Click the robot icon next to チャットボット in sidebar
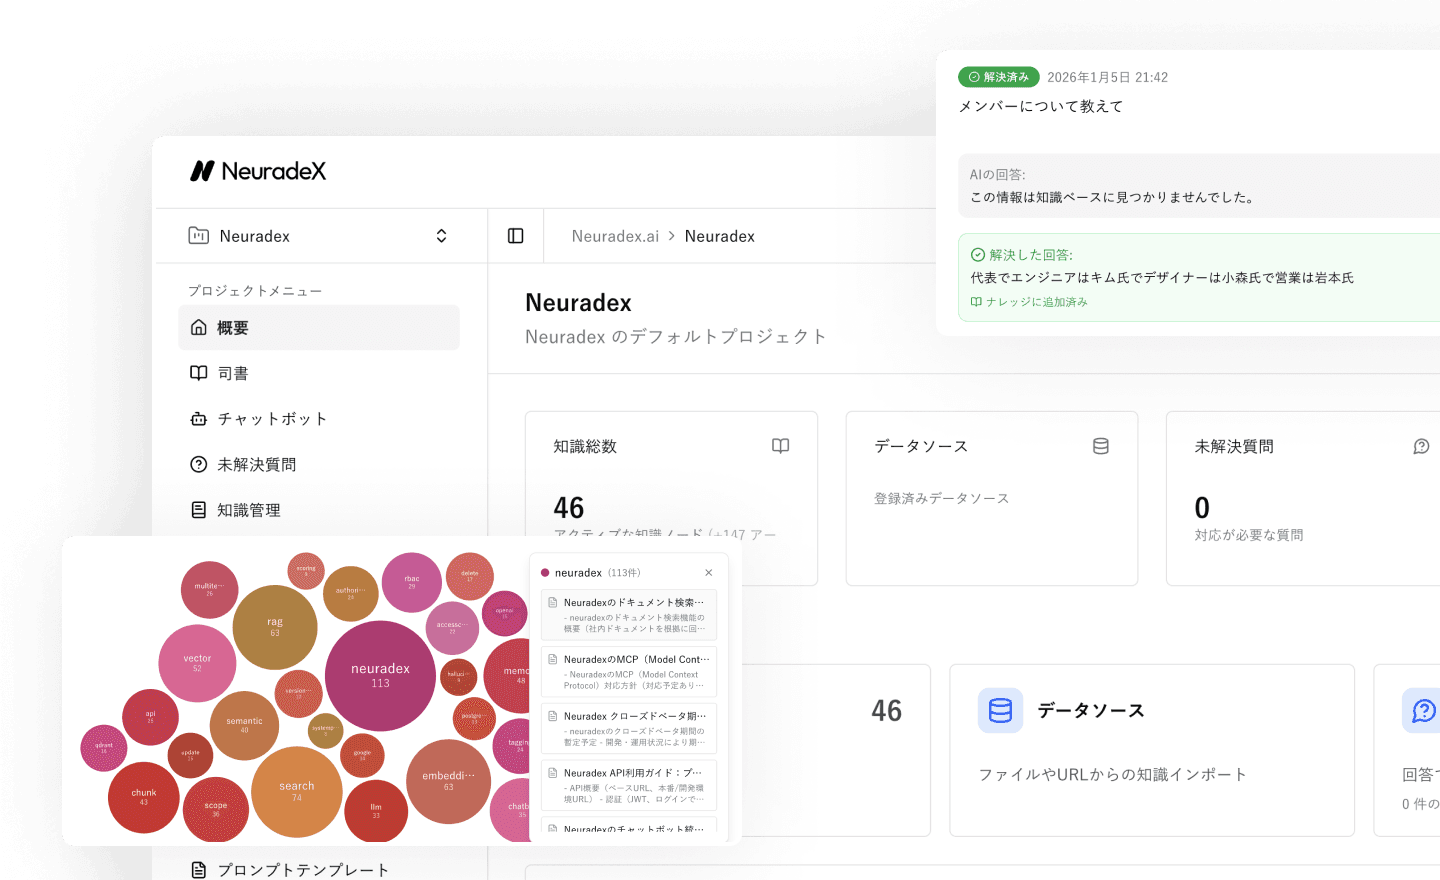1440x880 pixels. [x=199, y=418]
